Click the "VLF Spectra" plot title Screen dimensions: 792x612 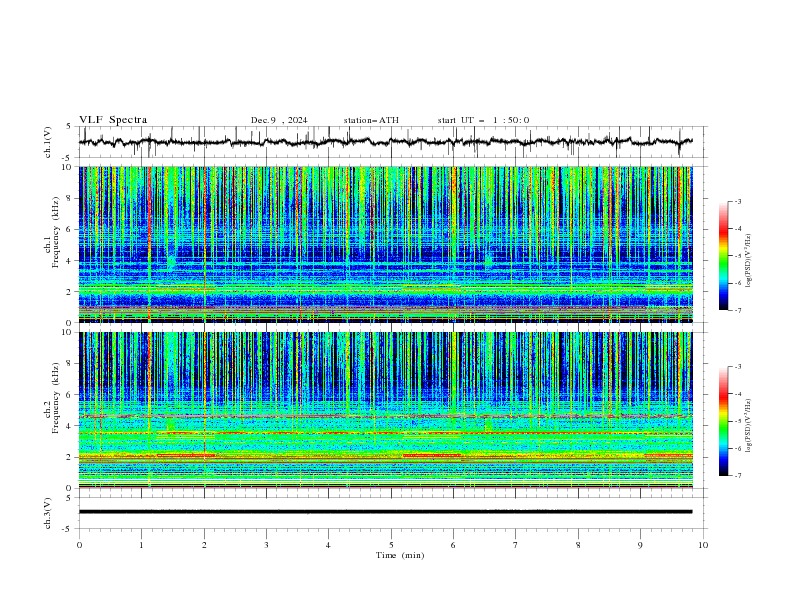click(x=113, y=120)
